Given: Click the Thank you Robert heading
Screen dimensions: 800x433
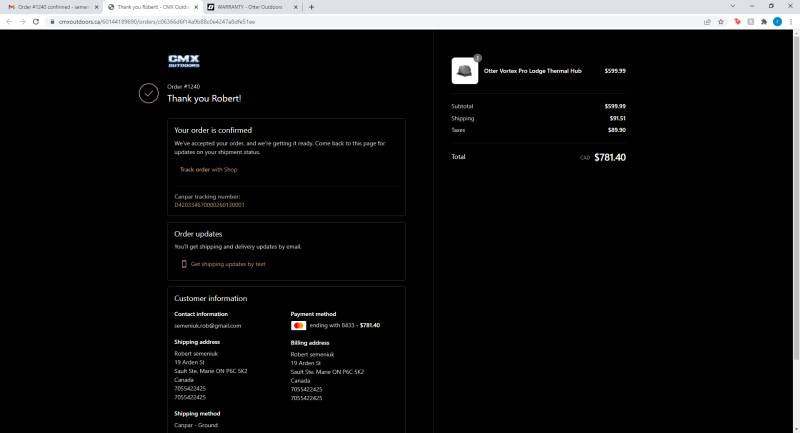Looking at the screenshot, I should coord(204,99).
